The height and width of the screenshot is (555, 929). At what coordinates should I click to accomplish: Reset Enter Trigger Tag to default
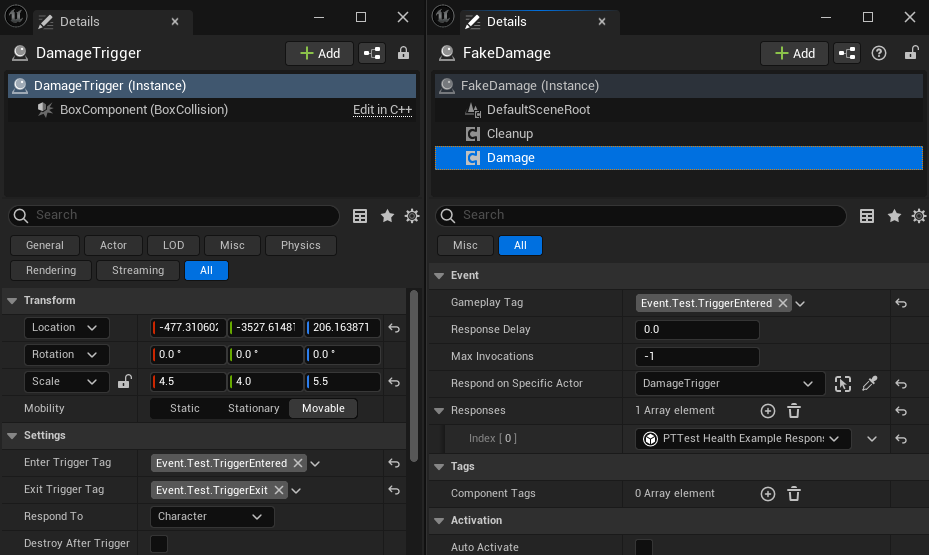click(394, 463)
